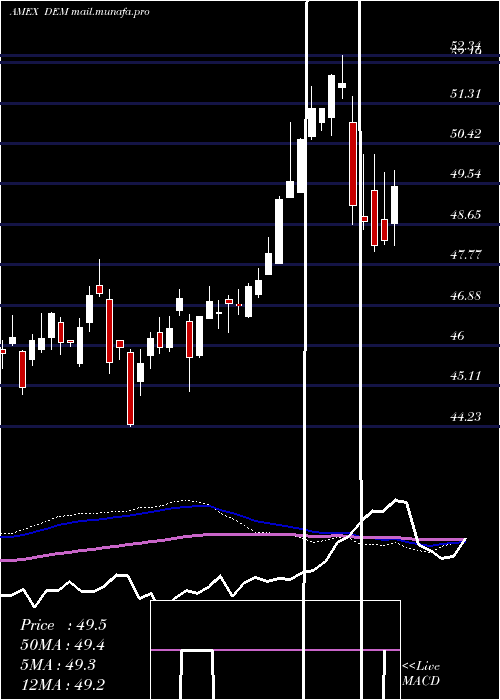Click the 12MA : 49.2 readout
Image resolution: width=500 pixels, height=700 pixels.
tap(62, 684)
